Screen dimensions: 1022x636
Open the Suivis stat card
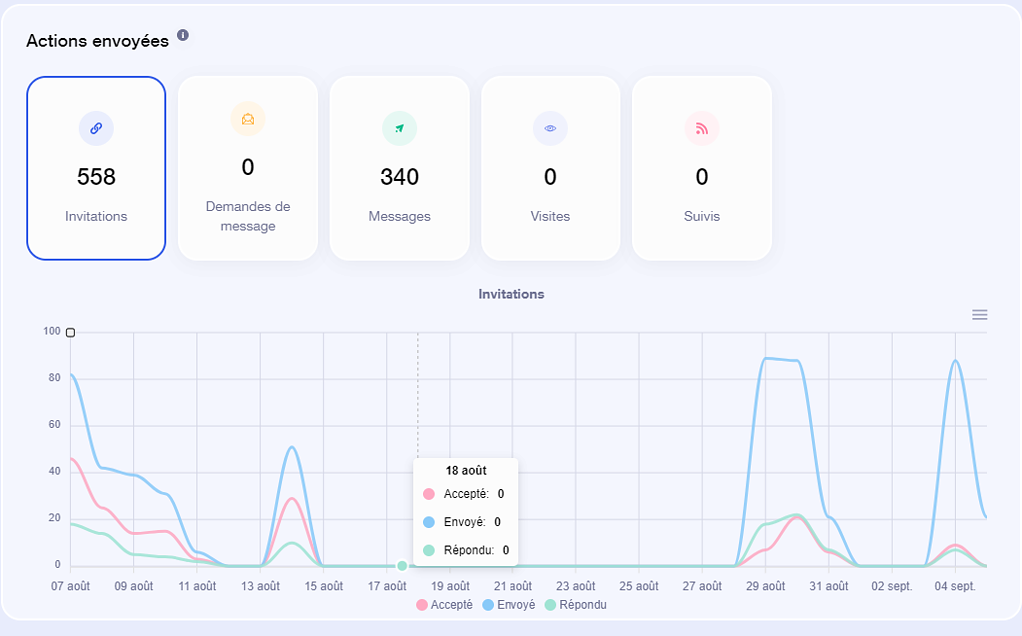(x=702, y=168)
